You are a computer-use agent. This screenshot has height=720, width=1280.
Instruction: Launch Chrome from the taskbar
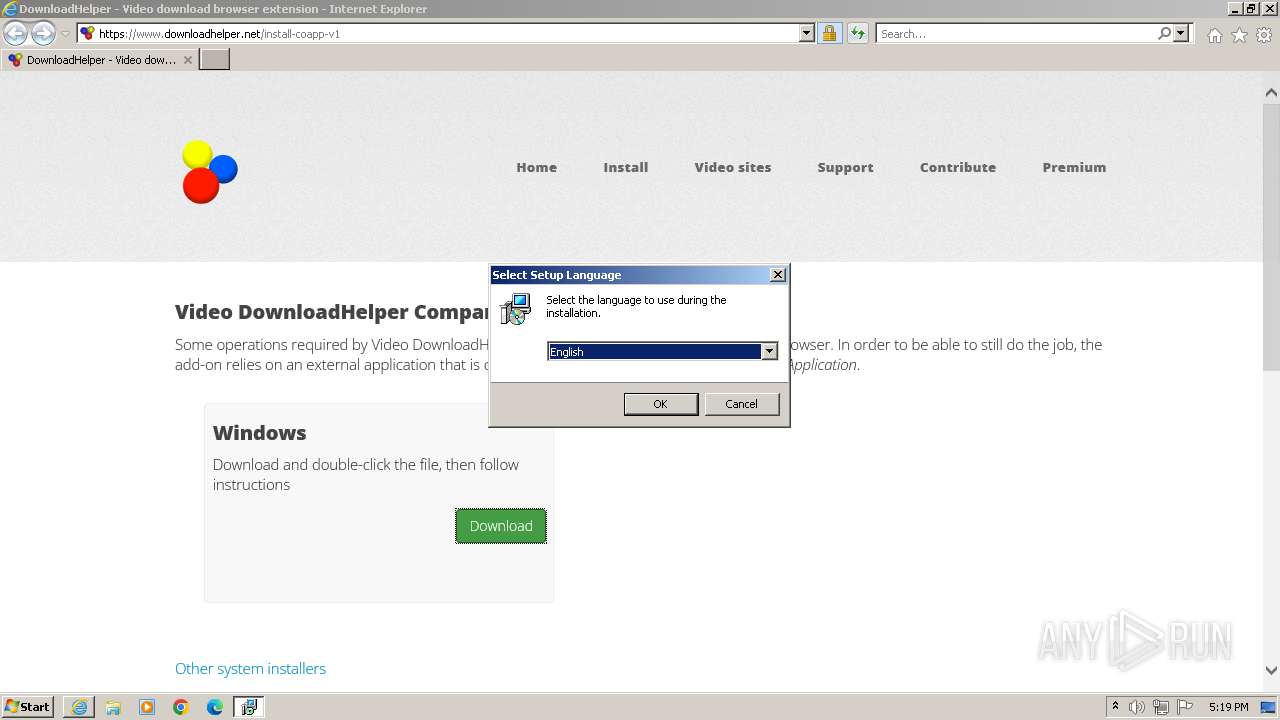point(181,707)
